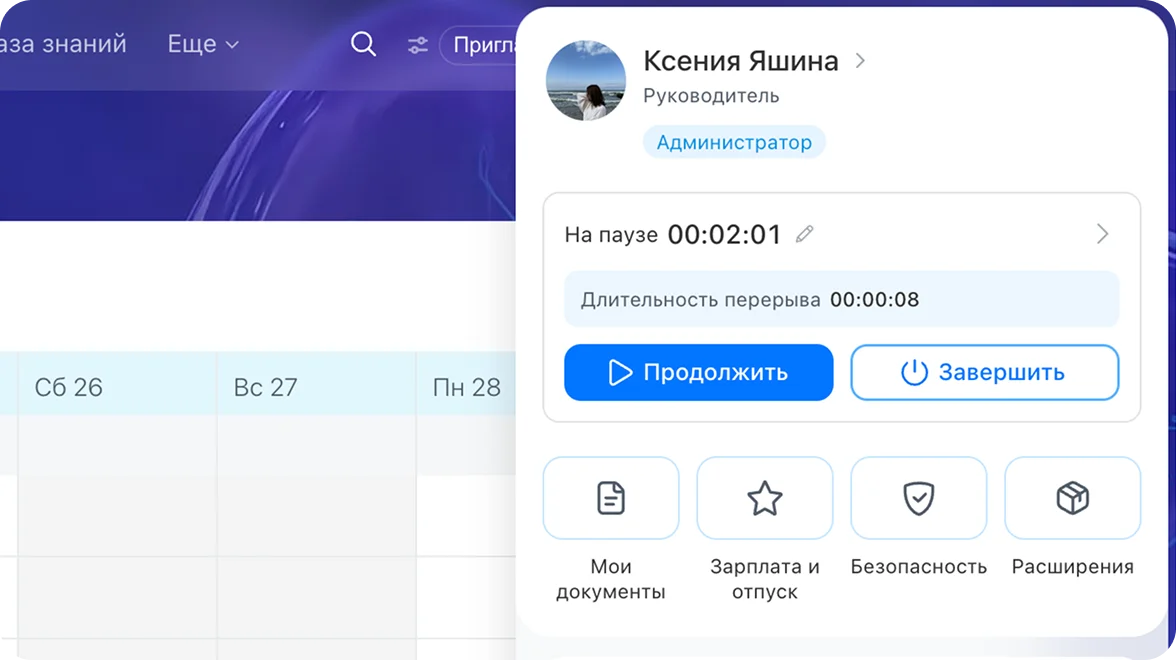Click Ксения Яшина's profile photo
Viewport: 1176px width, 660px height.
point(586,80)
